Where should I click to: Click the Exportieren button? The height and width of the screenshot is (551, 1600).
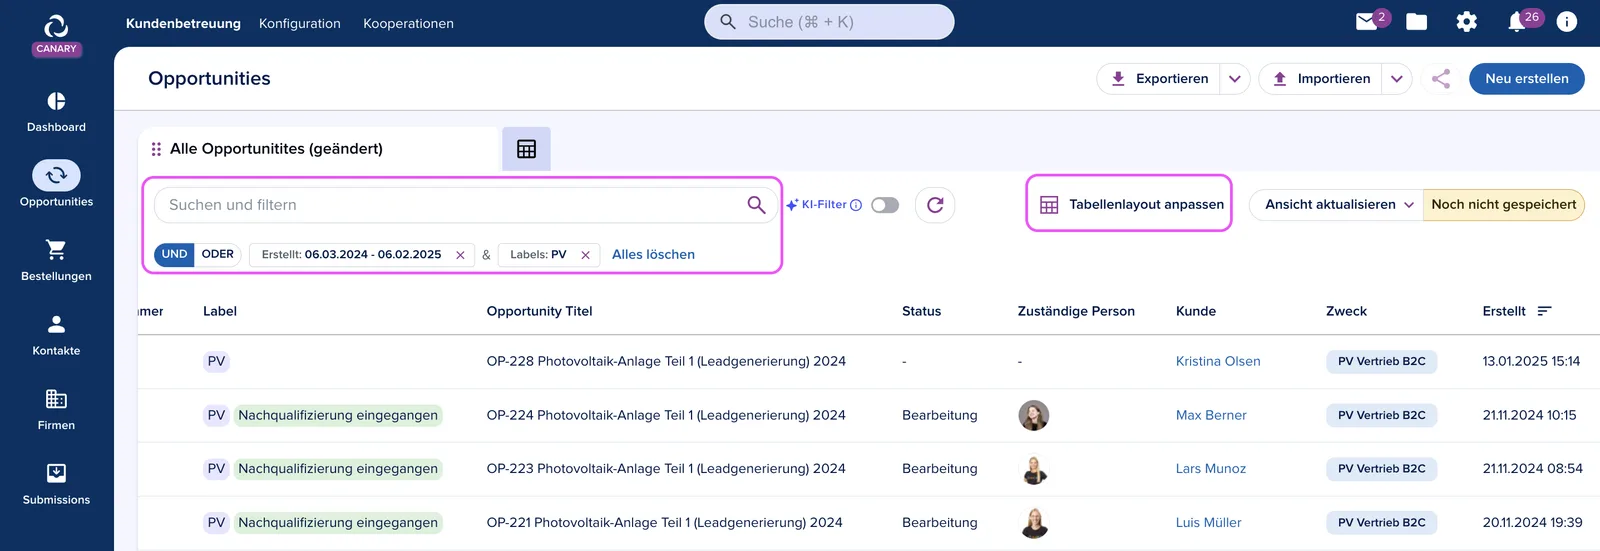(1159, 79)
